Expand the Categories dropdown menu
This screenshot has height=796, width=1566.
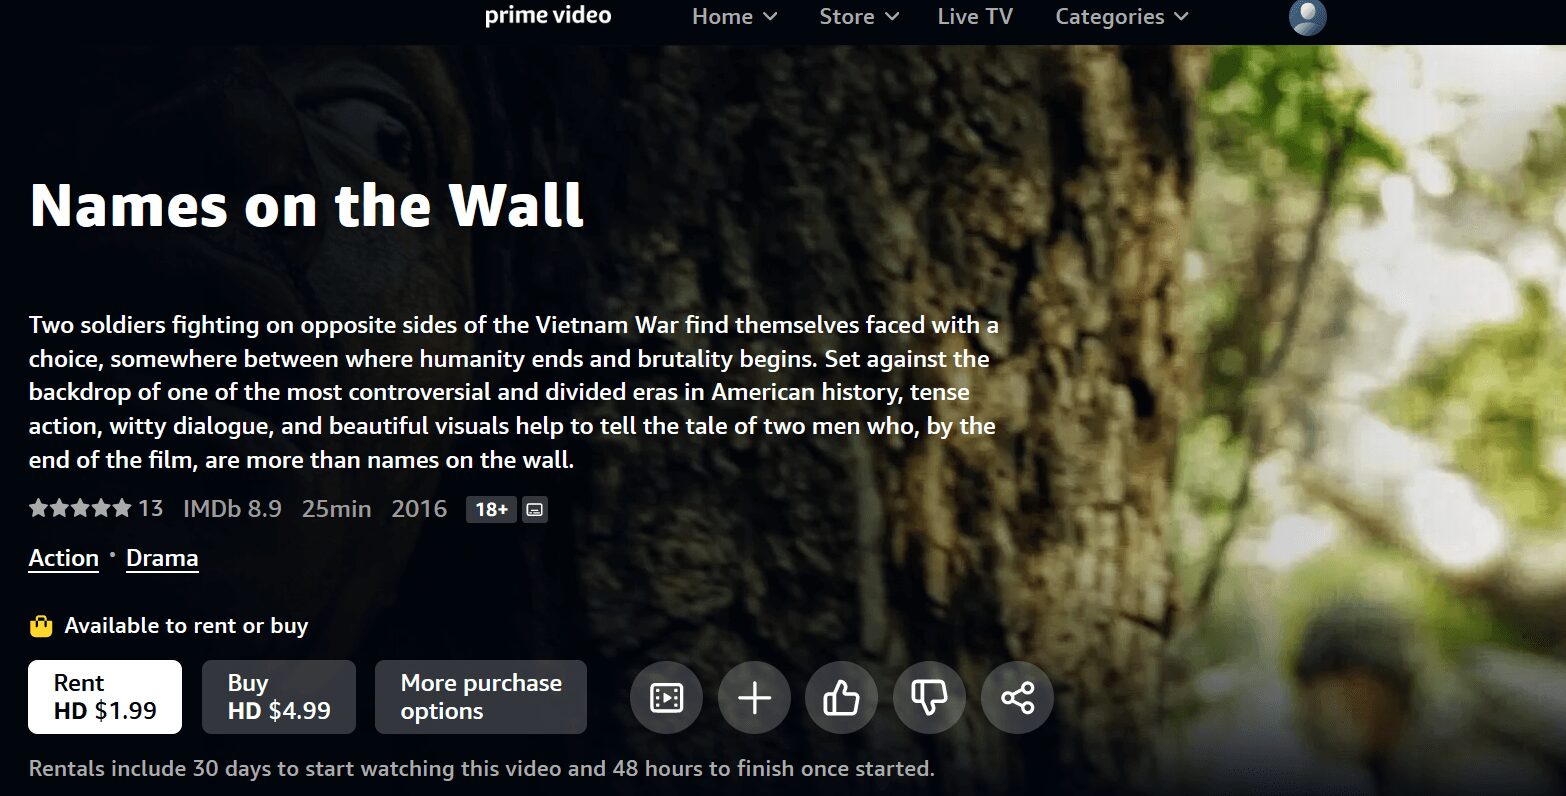1122,17
